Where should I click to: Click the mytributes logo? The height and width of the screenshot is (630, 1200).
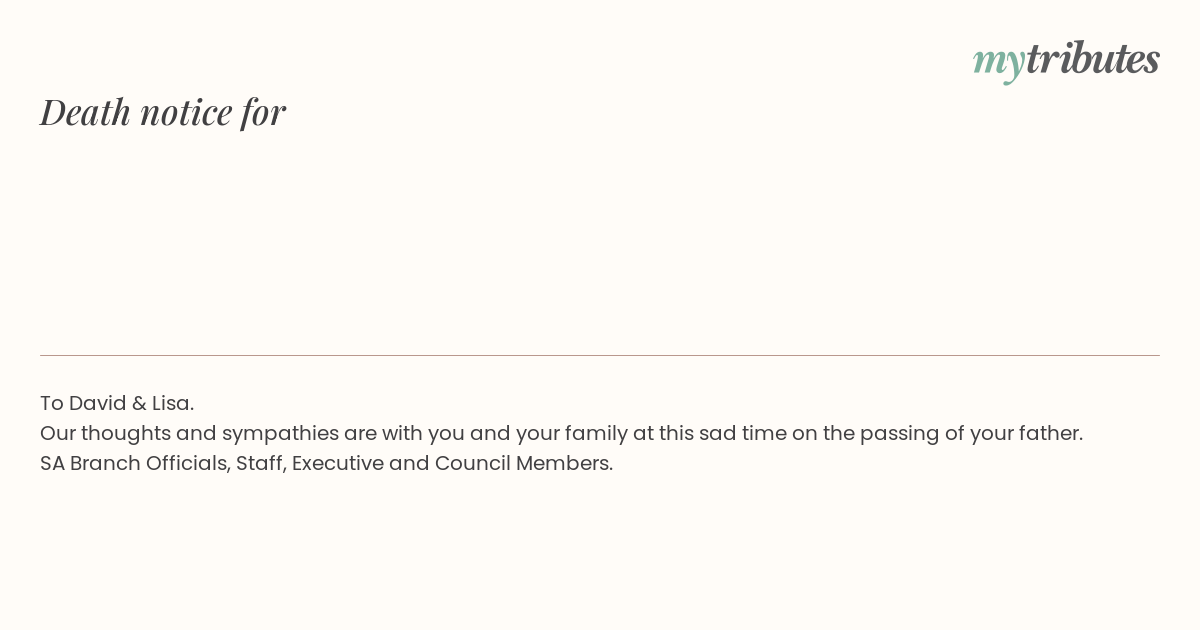coord(1066,59)
